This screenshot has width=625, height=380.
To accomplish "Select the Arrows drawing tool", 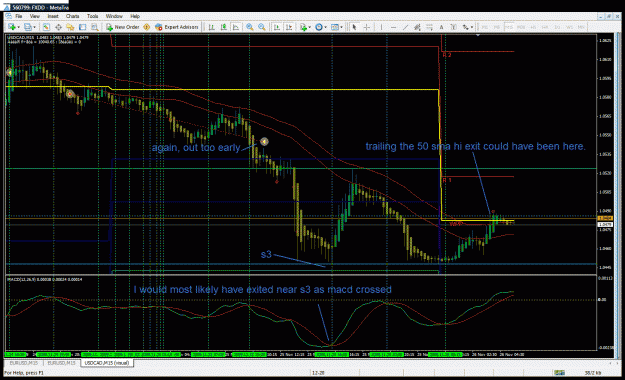I will pyautogui.click(x=465, y=27).
